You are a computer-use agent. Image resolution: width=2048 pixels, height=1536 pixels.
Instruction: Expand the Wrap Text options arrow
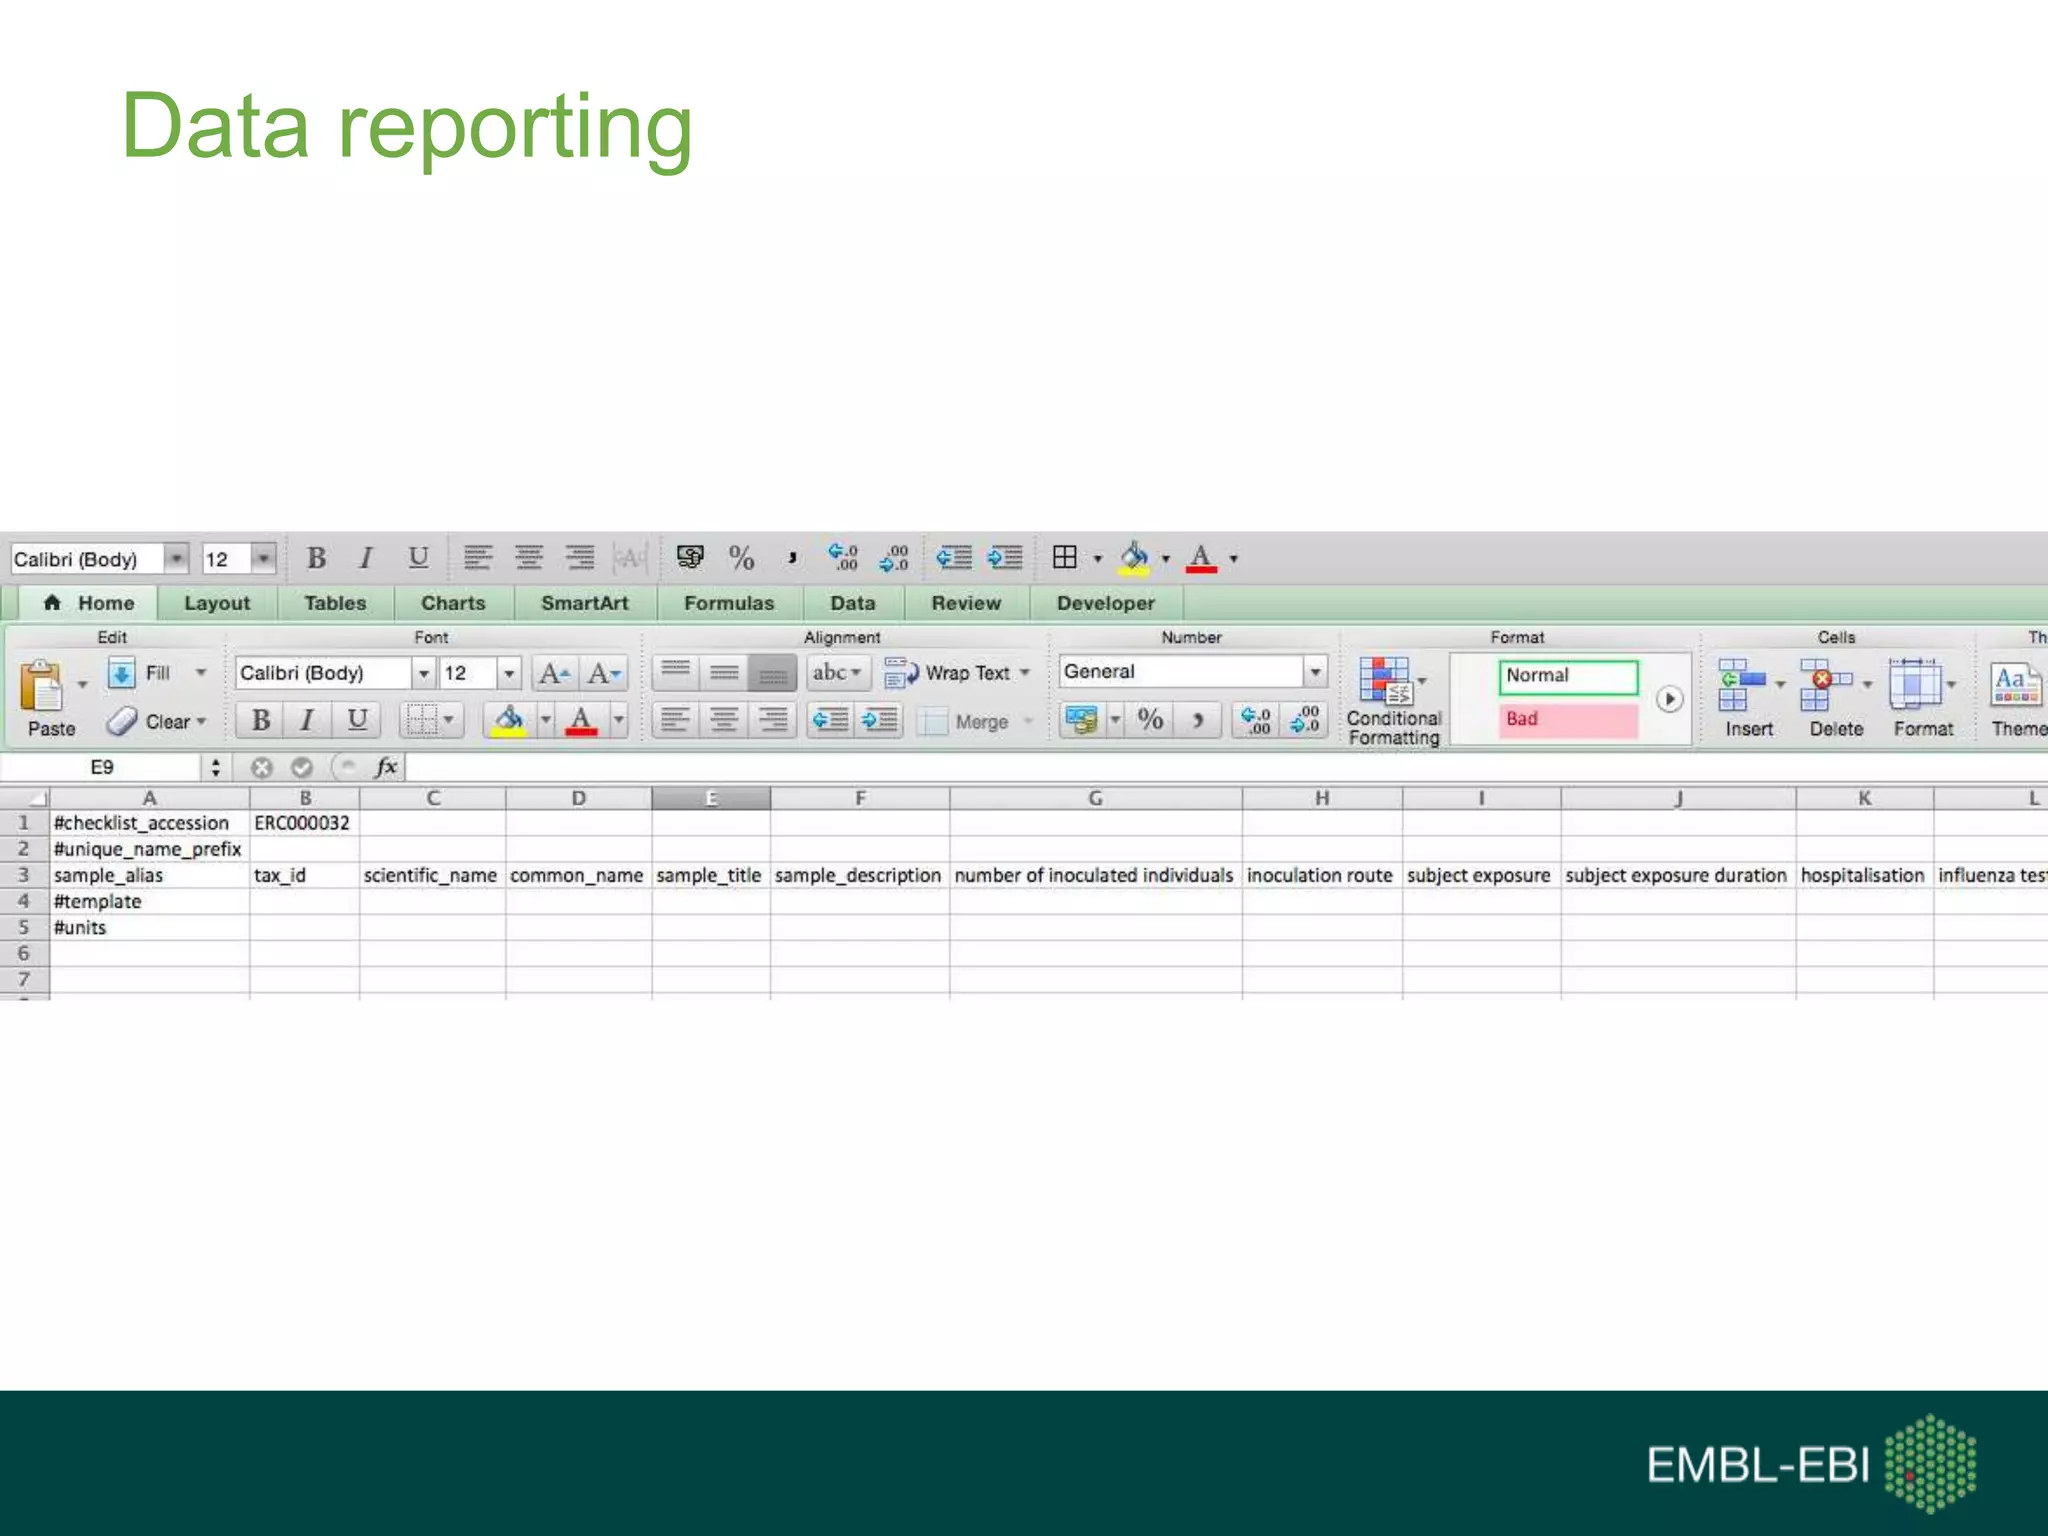(x=1025, y=673)
